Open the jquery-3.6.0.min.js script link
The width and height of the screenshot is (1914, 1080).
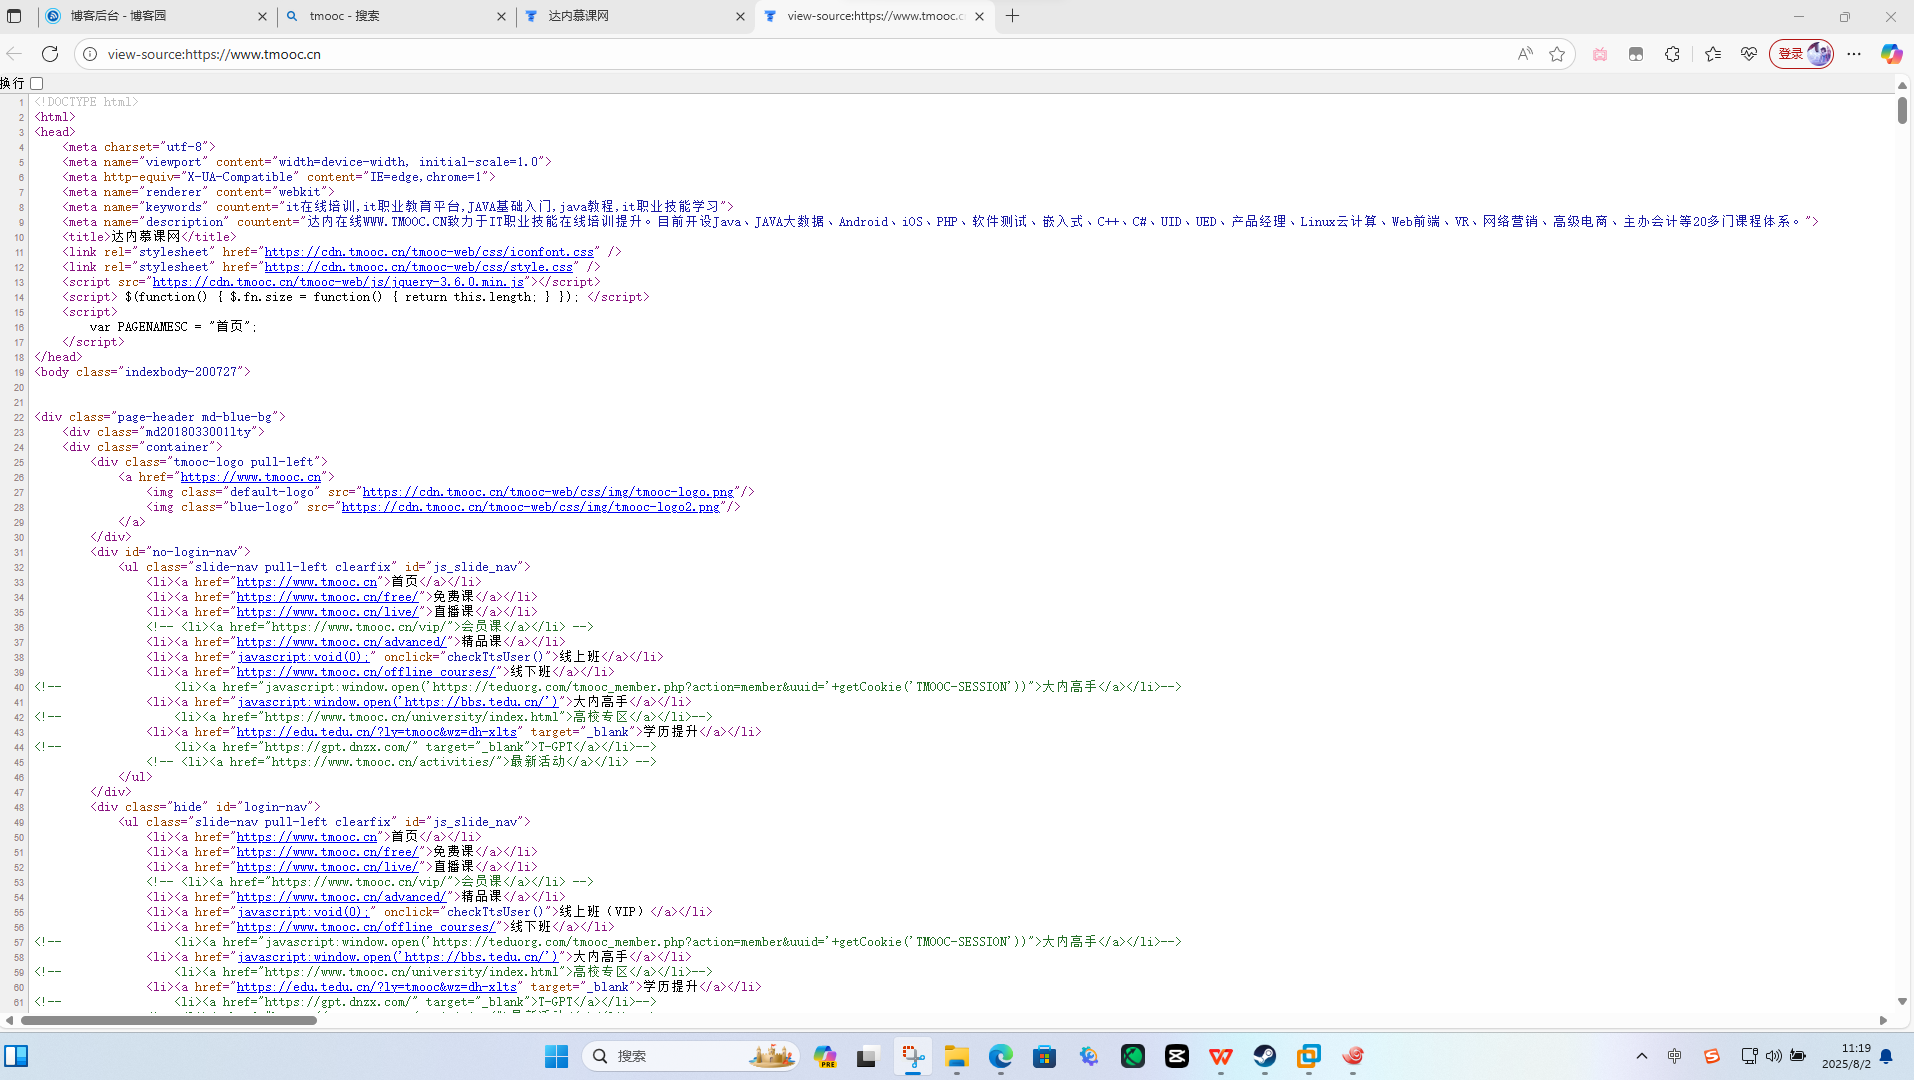[338, 282]
